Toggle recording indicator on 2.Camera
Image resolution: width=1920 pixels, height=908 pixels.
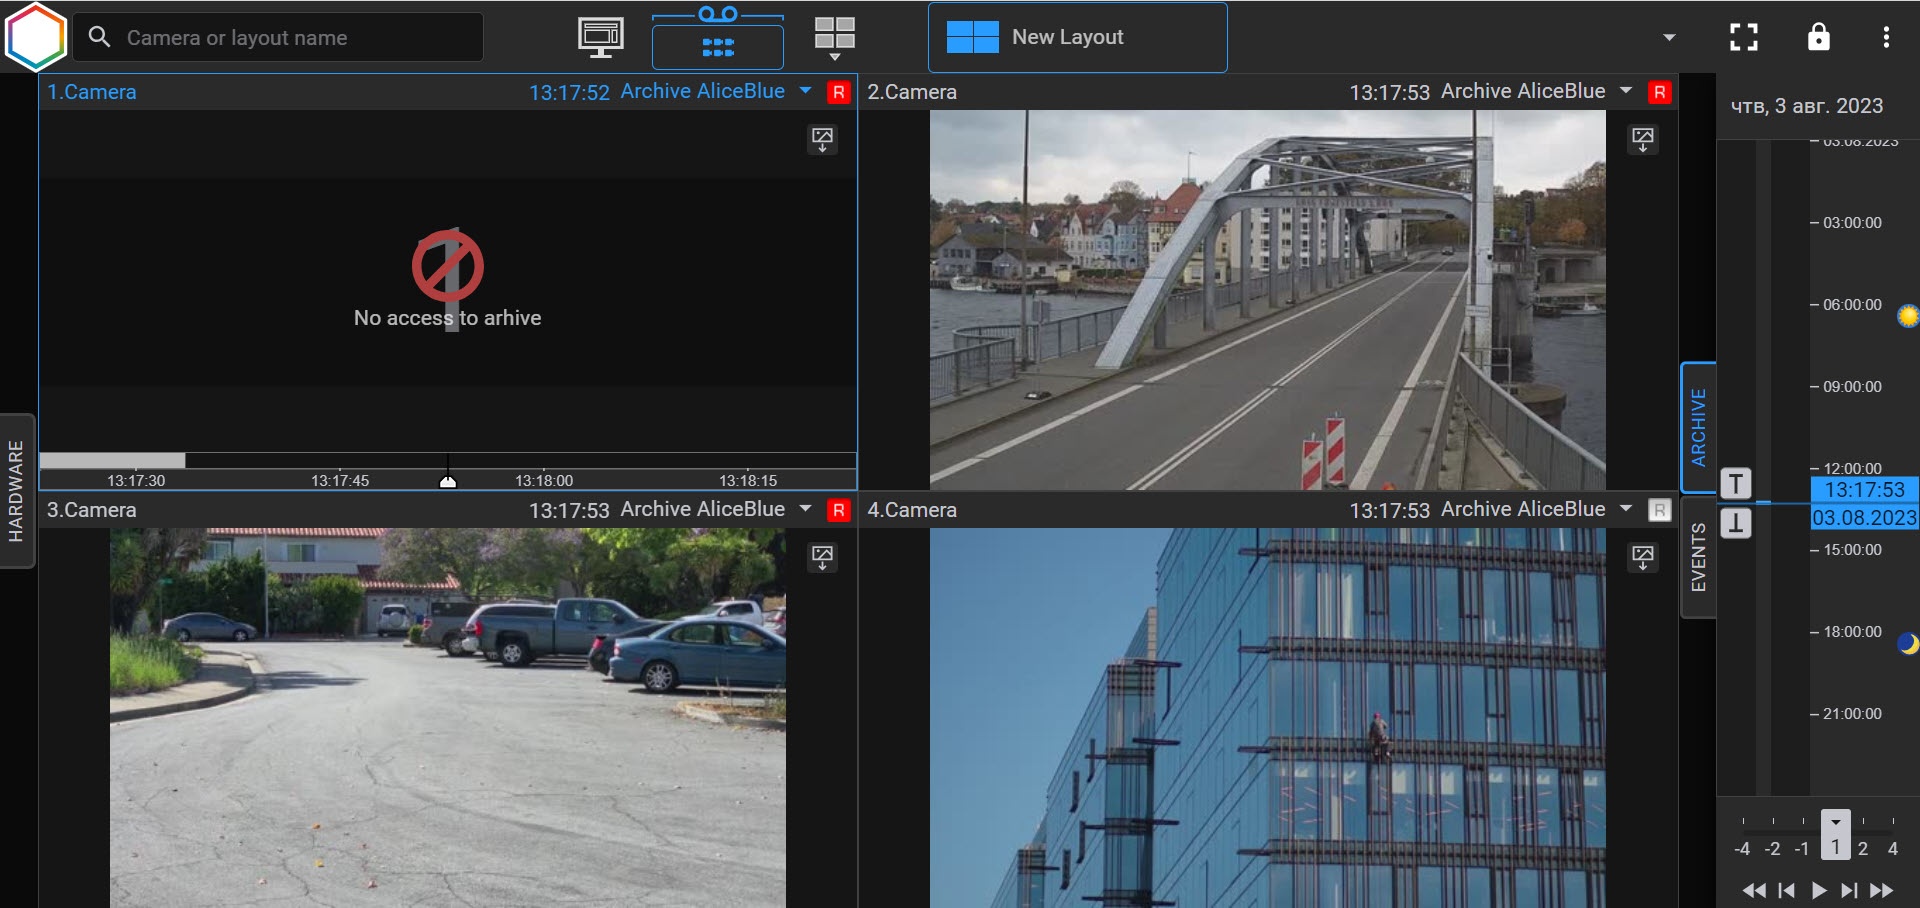[1659, 92]
